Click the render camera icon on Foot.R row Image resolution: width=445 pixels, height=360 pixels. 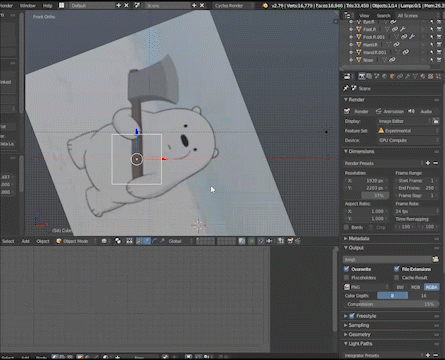coord(439,29)
